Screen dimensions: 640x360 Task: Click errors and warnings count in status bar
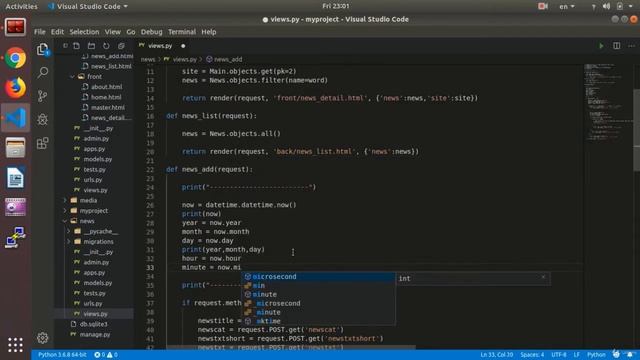pyautogui.click(x=106, y=355)
